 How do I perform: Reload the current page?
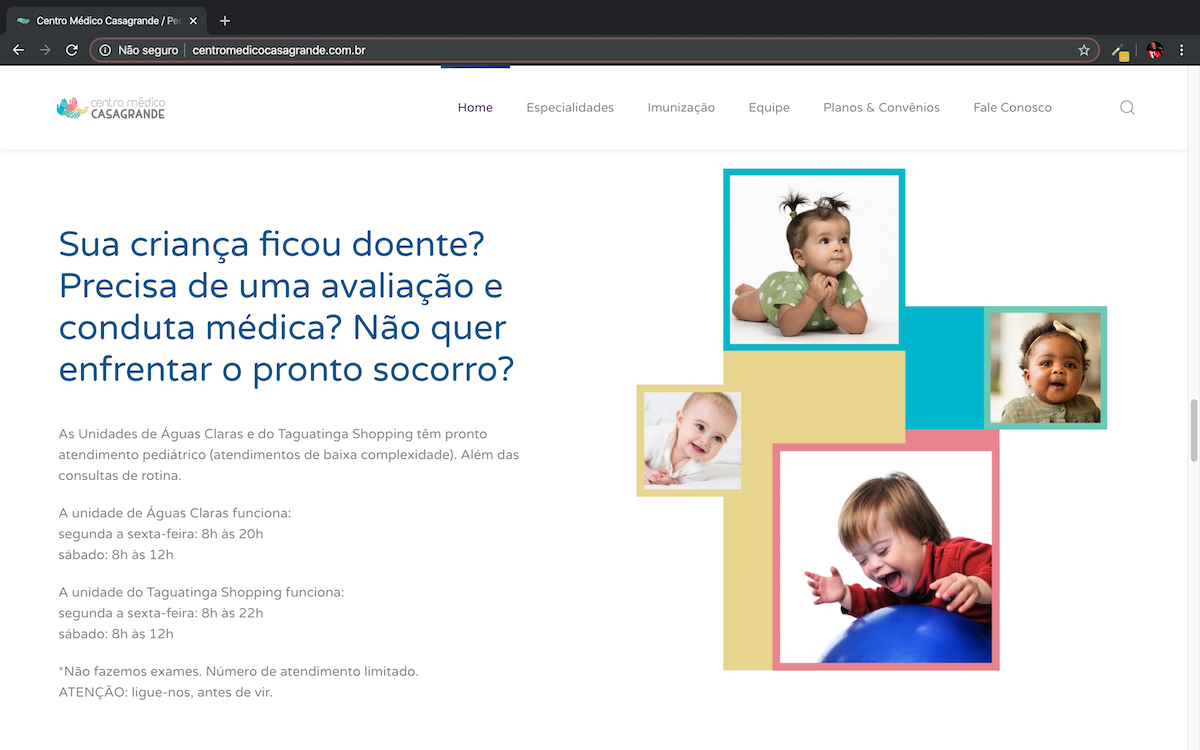[x=72, y=50]
